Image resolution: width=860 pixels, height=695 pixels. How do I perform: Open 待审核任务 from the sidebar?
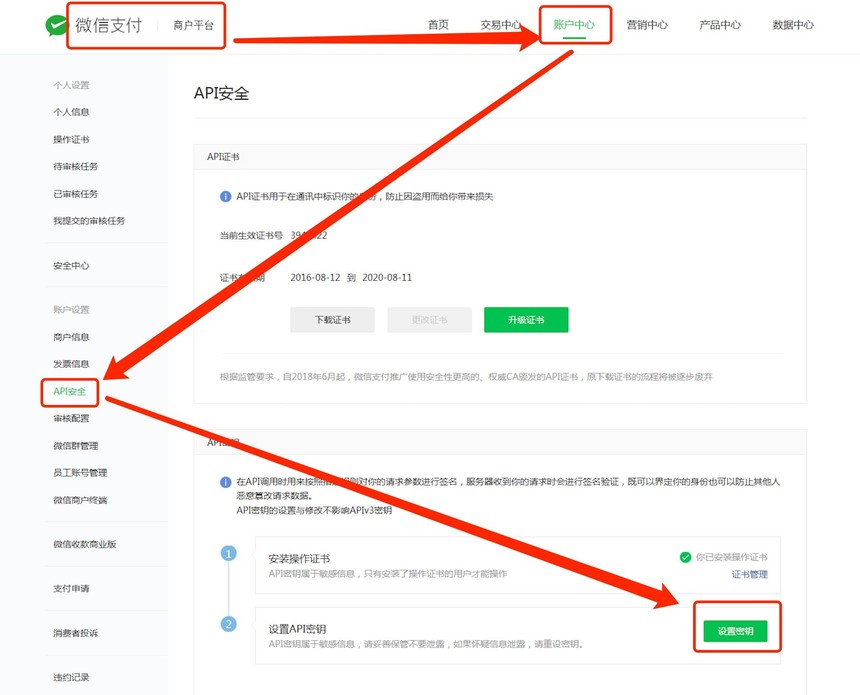[76, 166]
